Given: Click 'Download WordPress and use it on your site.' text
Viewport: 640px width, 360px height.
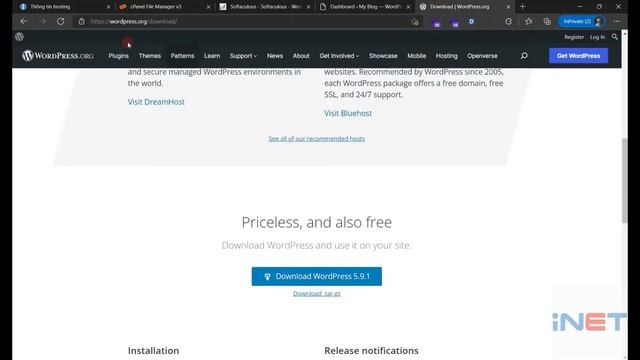Looking at the screenshot, I should (317, 245).
